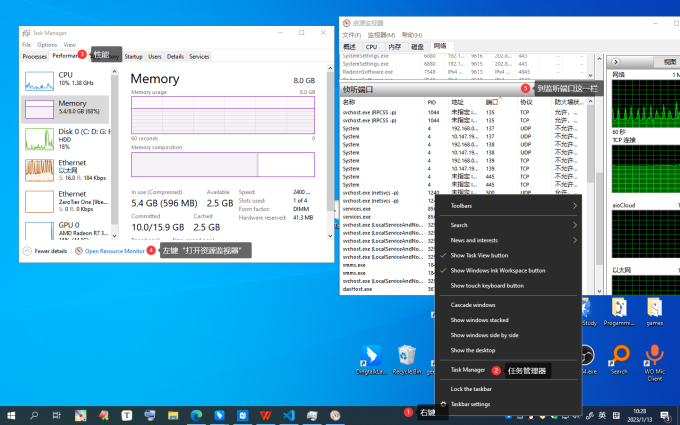Collapse Task Manager with Fewer details
680x425 pixels.
point(45,251)
